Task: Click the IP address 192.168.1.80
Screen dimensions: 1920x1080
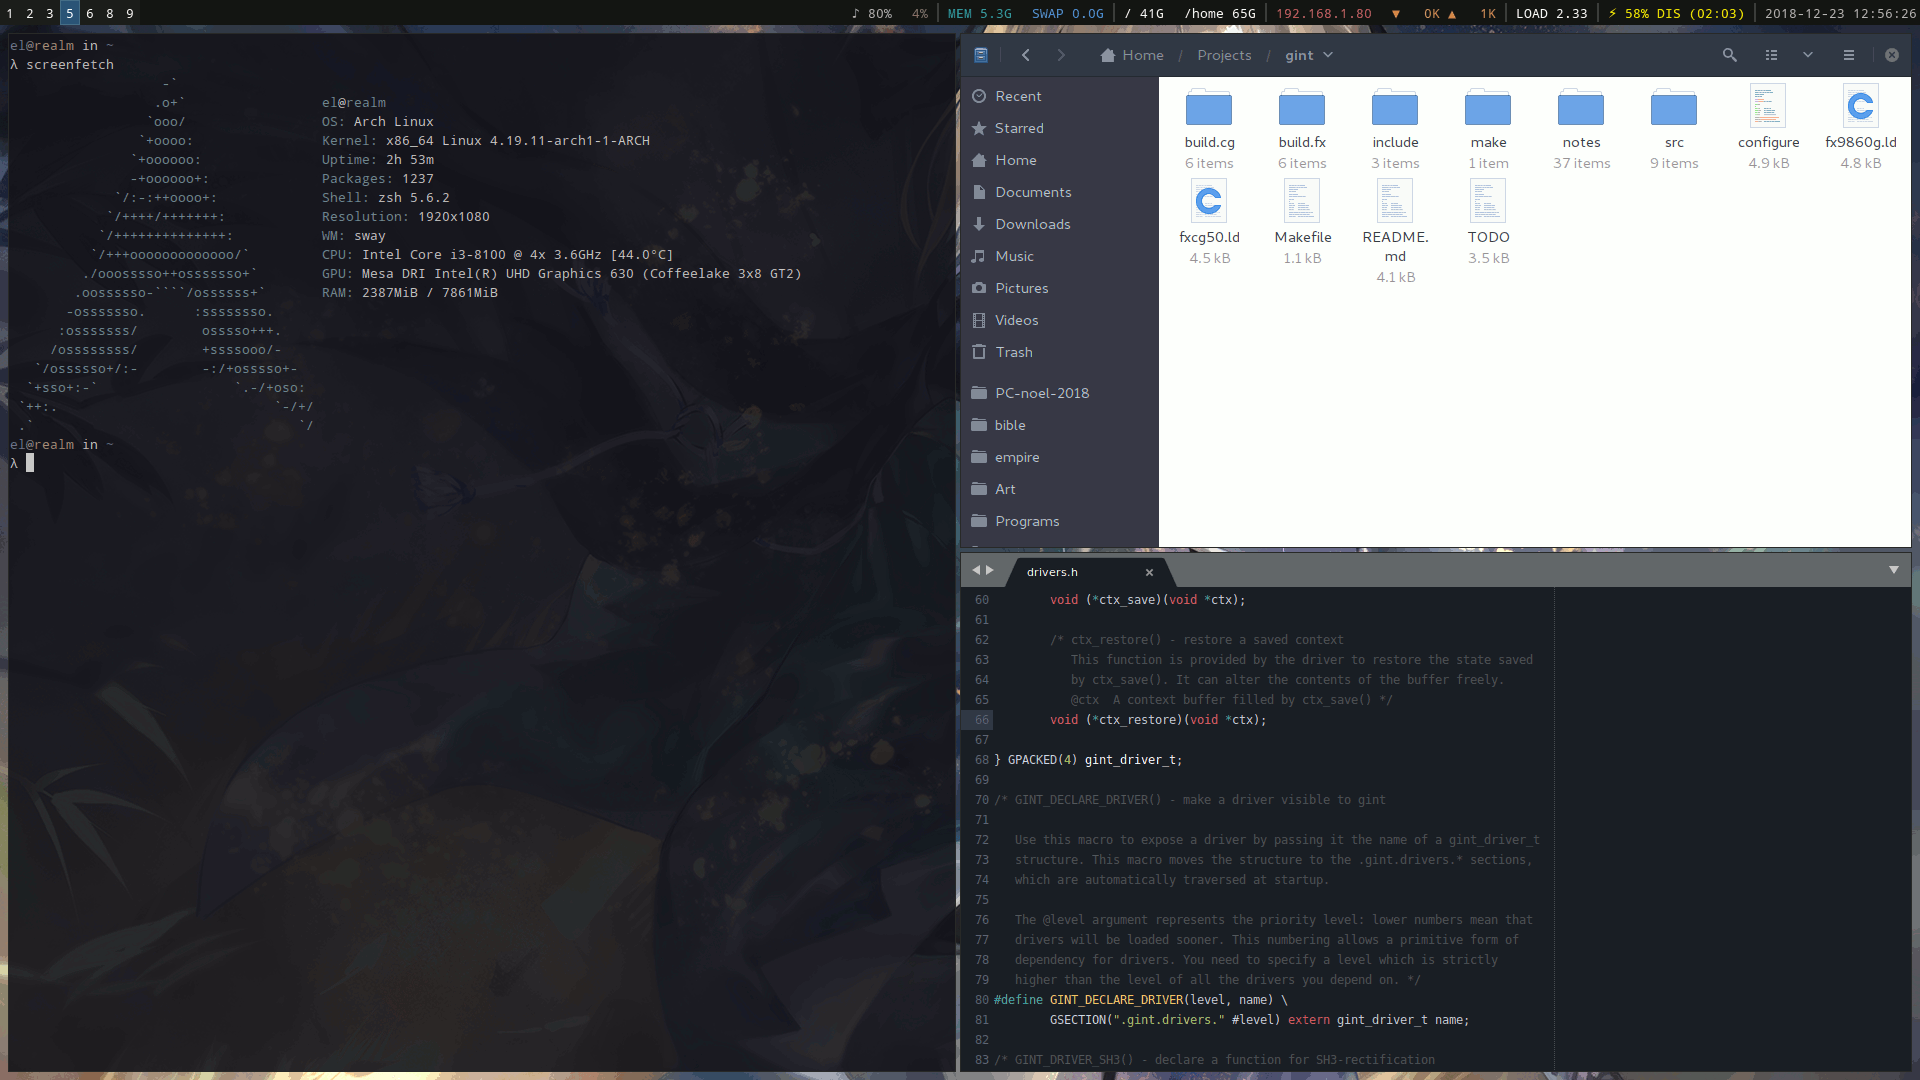Action: [1324, 13]
